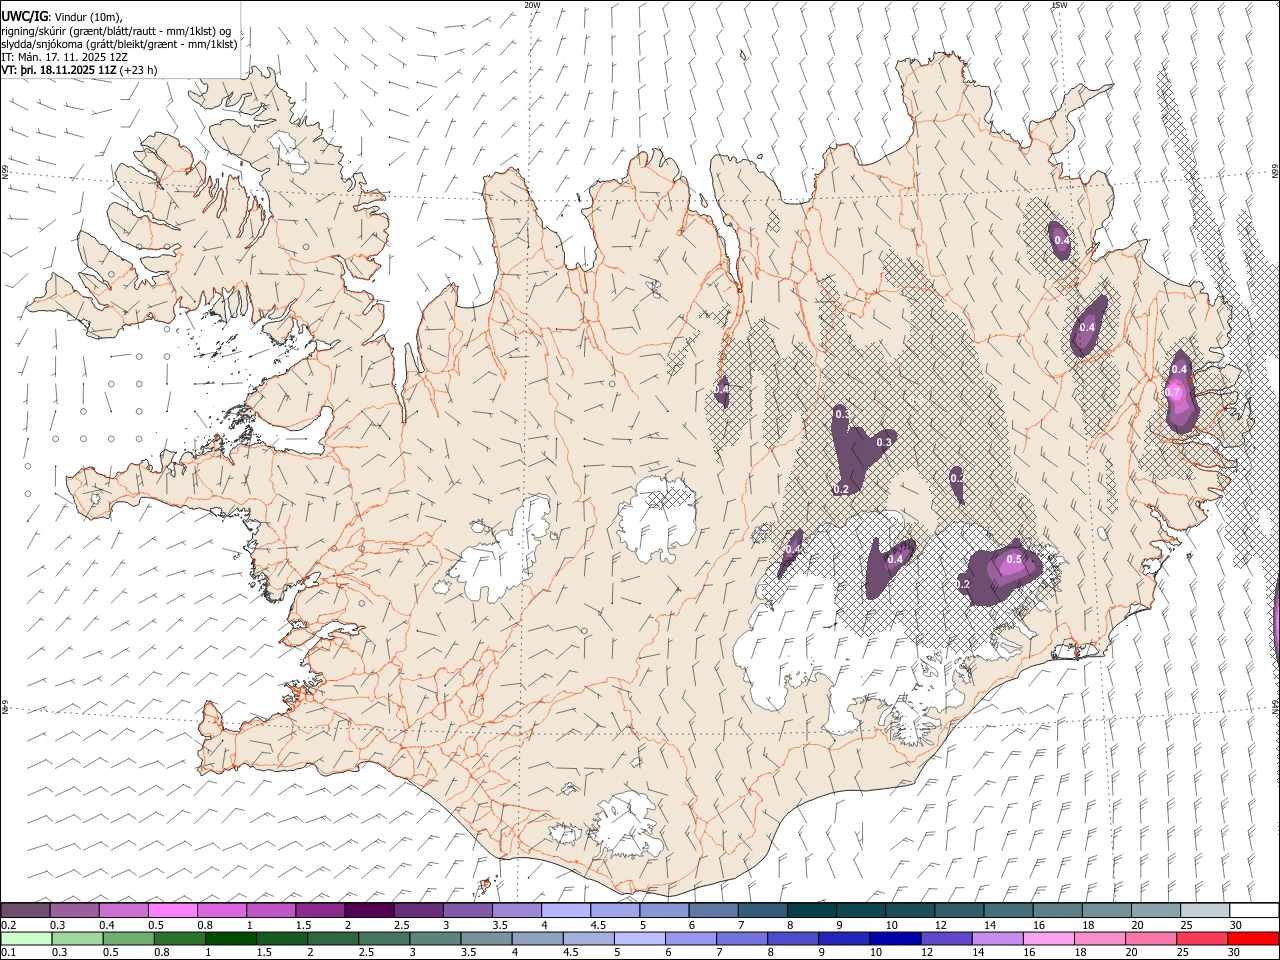Pick the lower-row 1 darkest green swatch
Viewport: 1280px width, 960px height.
point(230,939)
